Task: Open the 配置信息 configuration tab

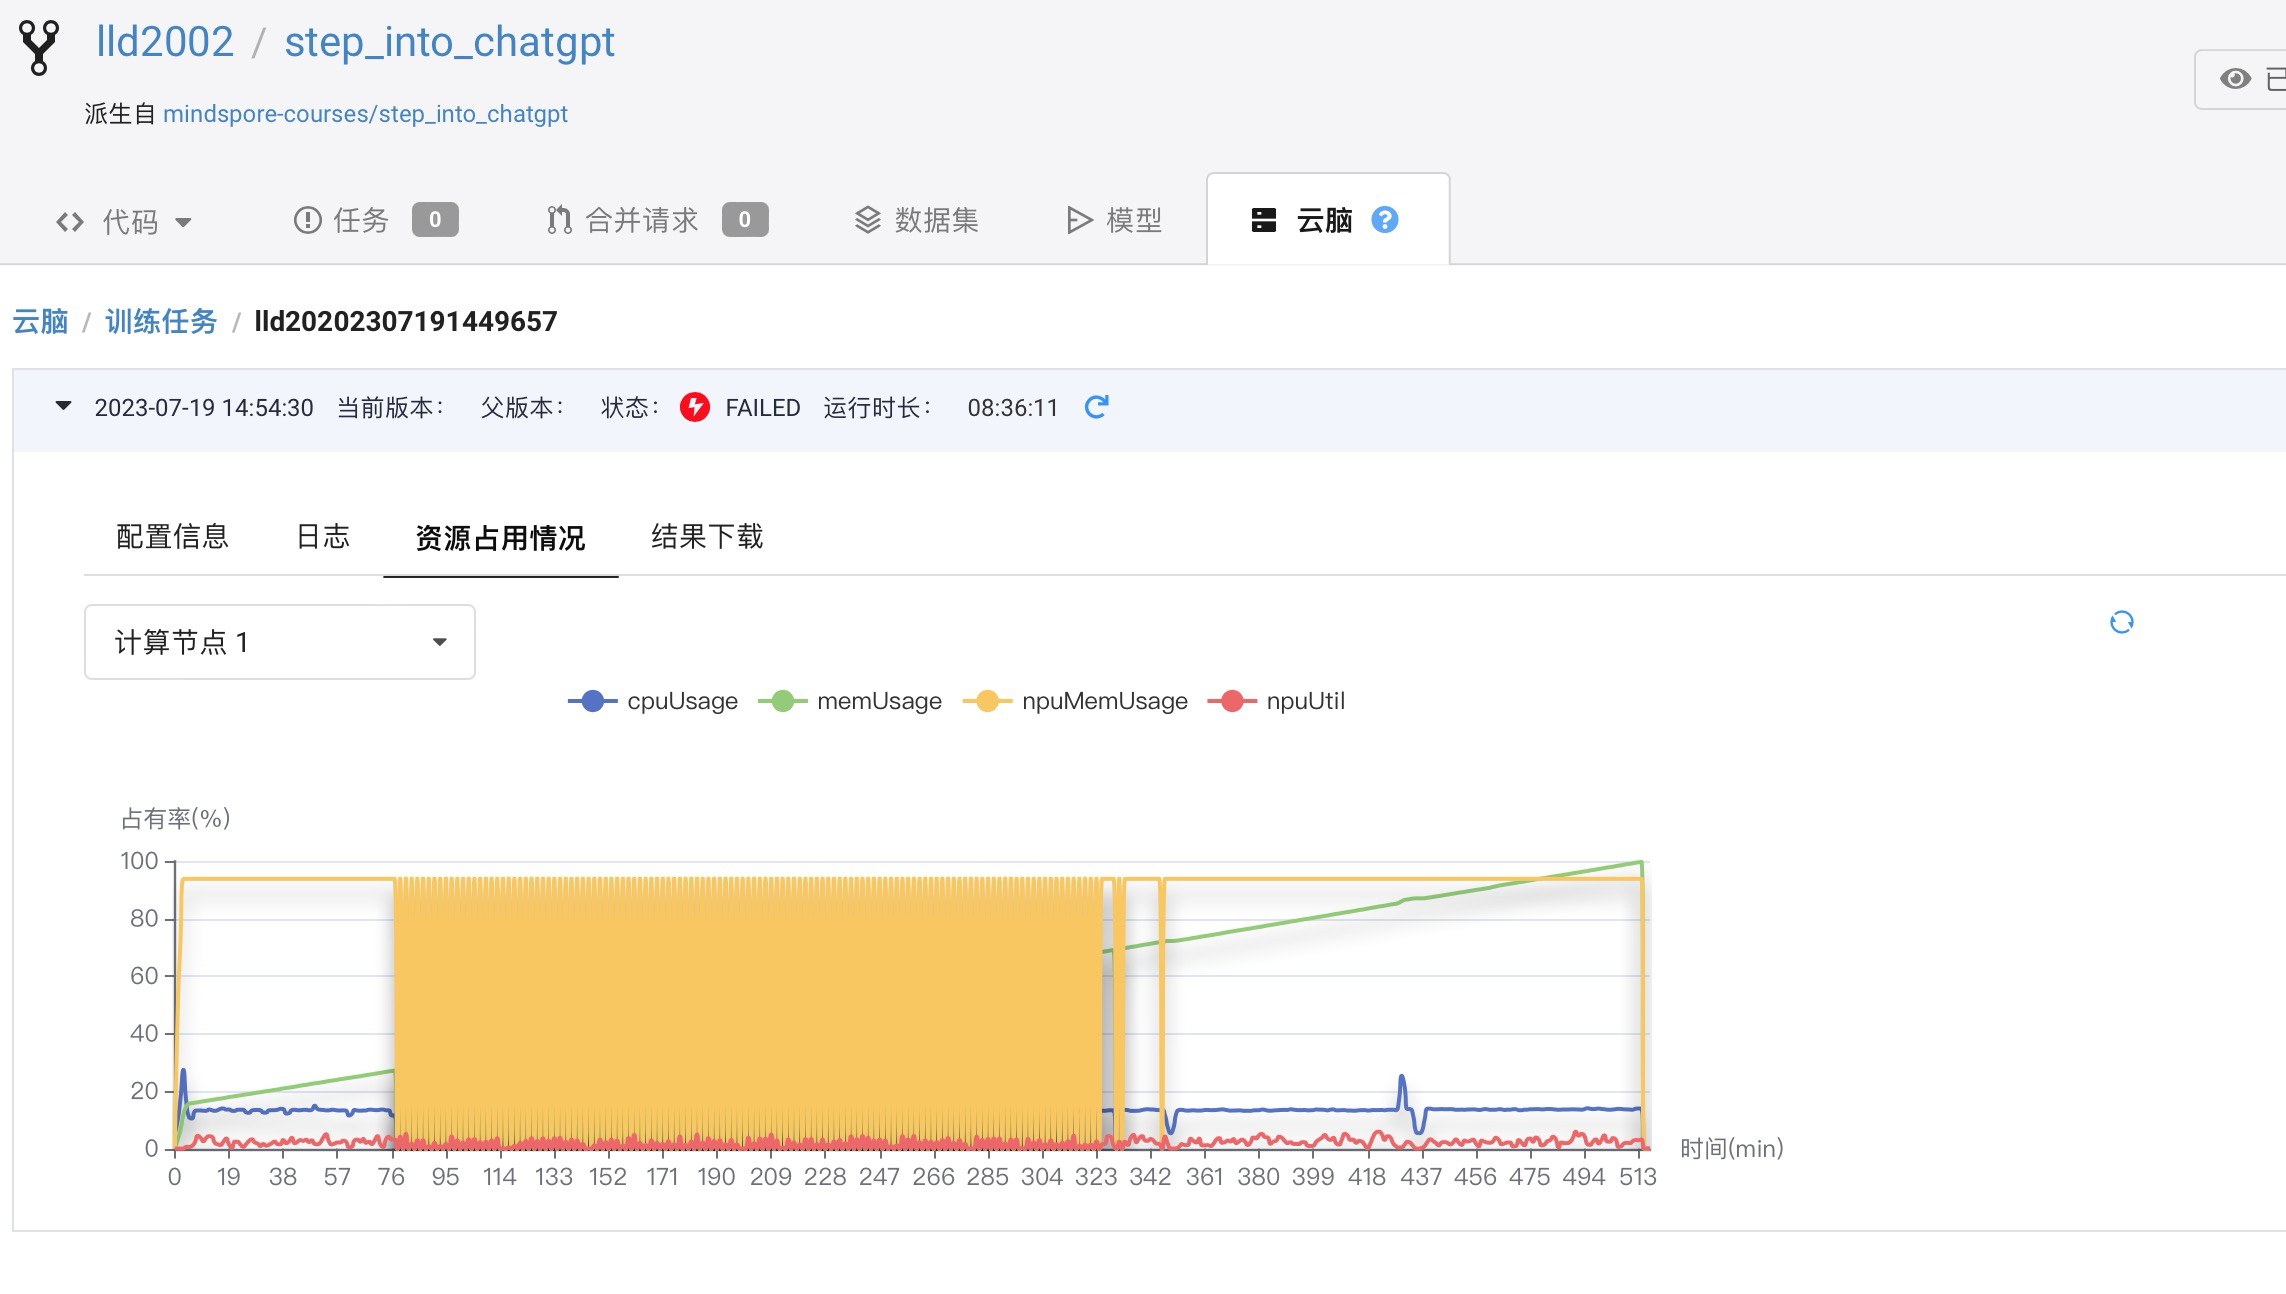Action: pos(173,538)
